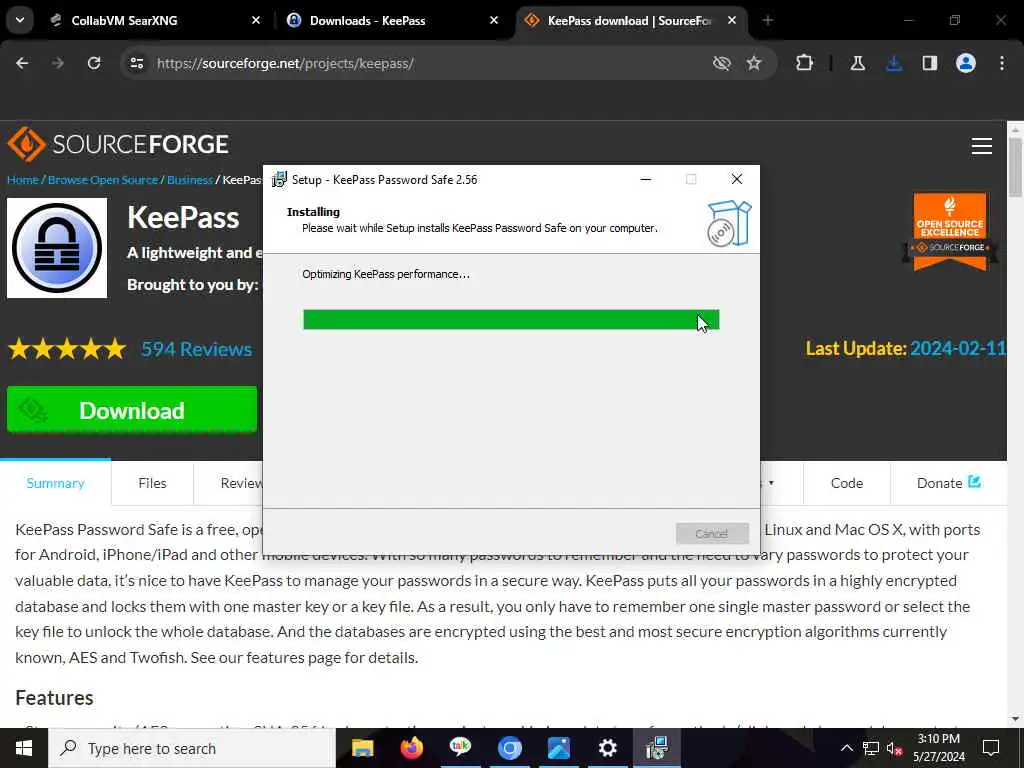
Task: Close the KeePass Setup dialog
Action: coord(737,179)
